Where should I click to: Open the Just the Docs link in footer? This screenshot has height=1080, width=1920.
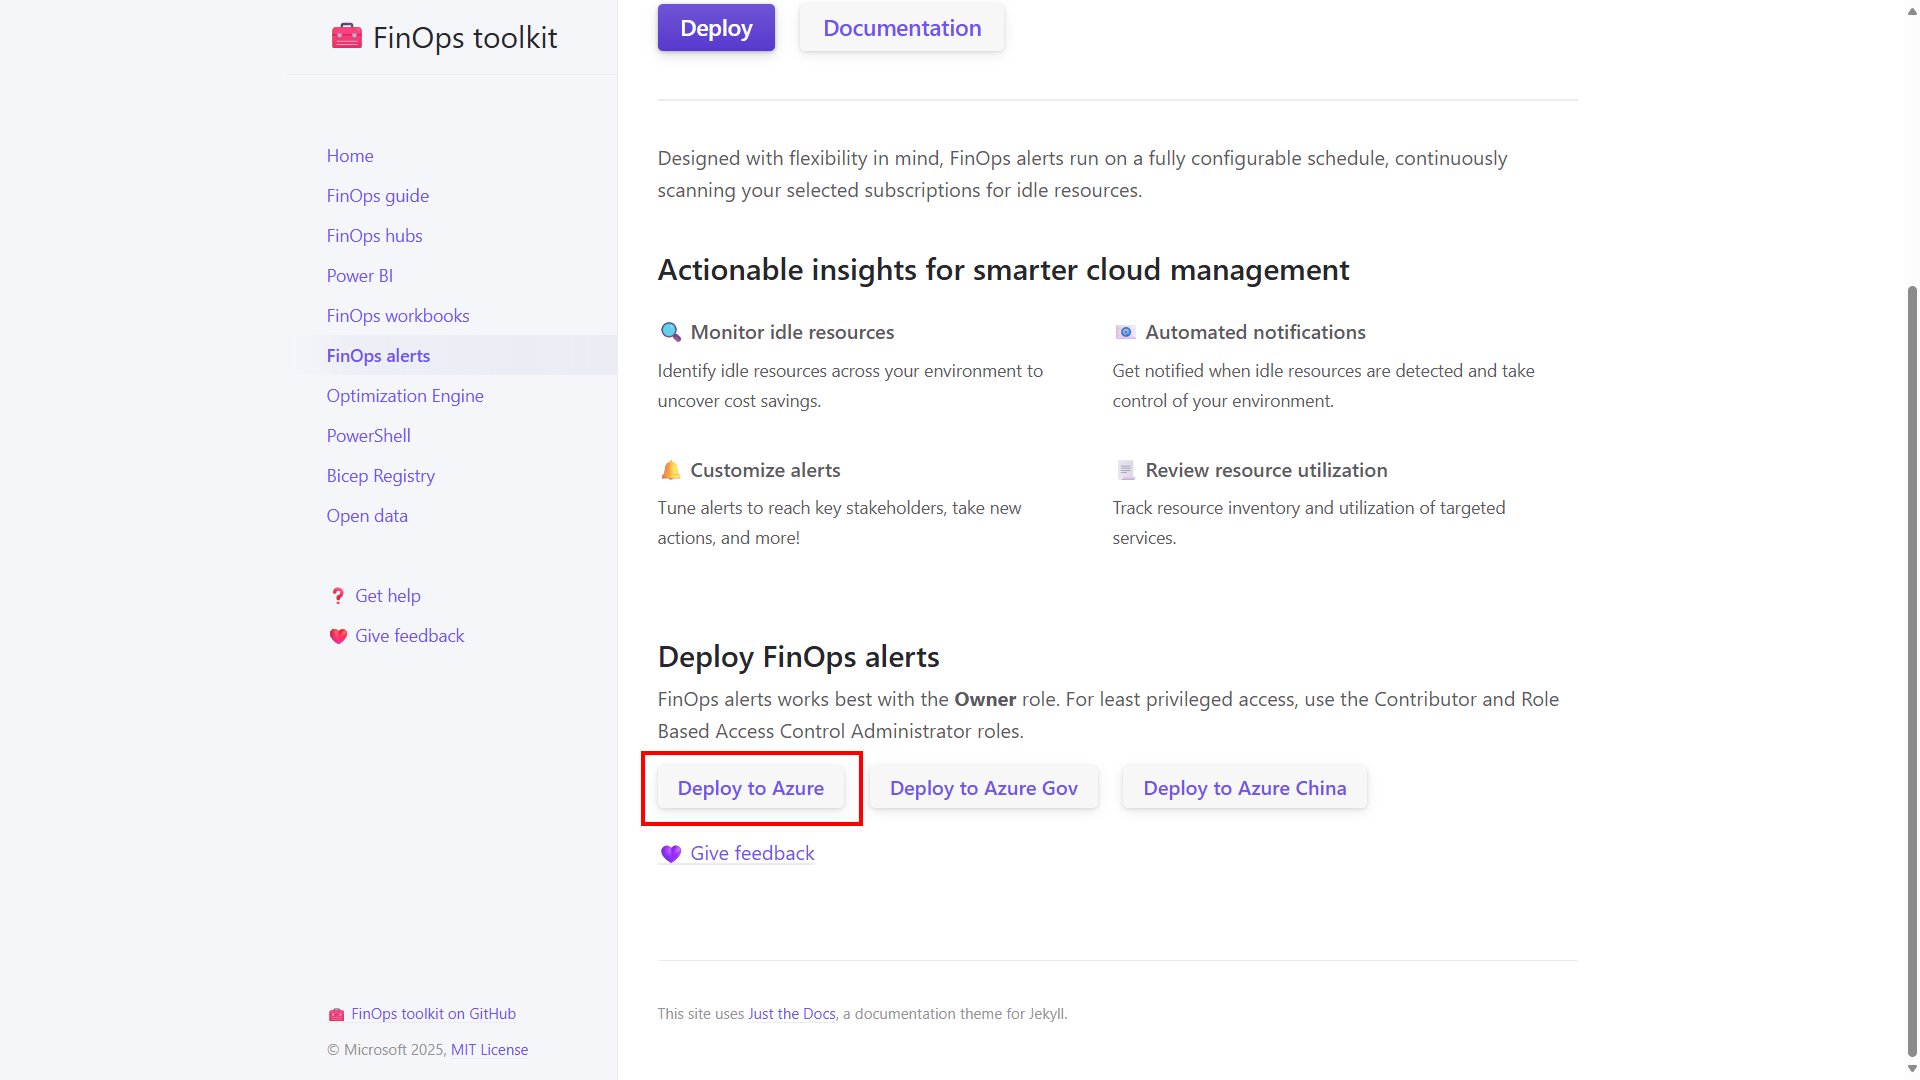[791, 1013]
